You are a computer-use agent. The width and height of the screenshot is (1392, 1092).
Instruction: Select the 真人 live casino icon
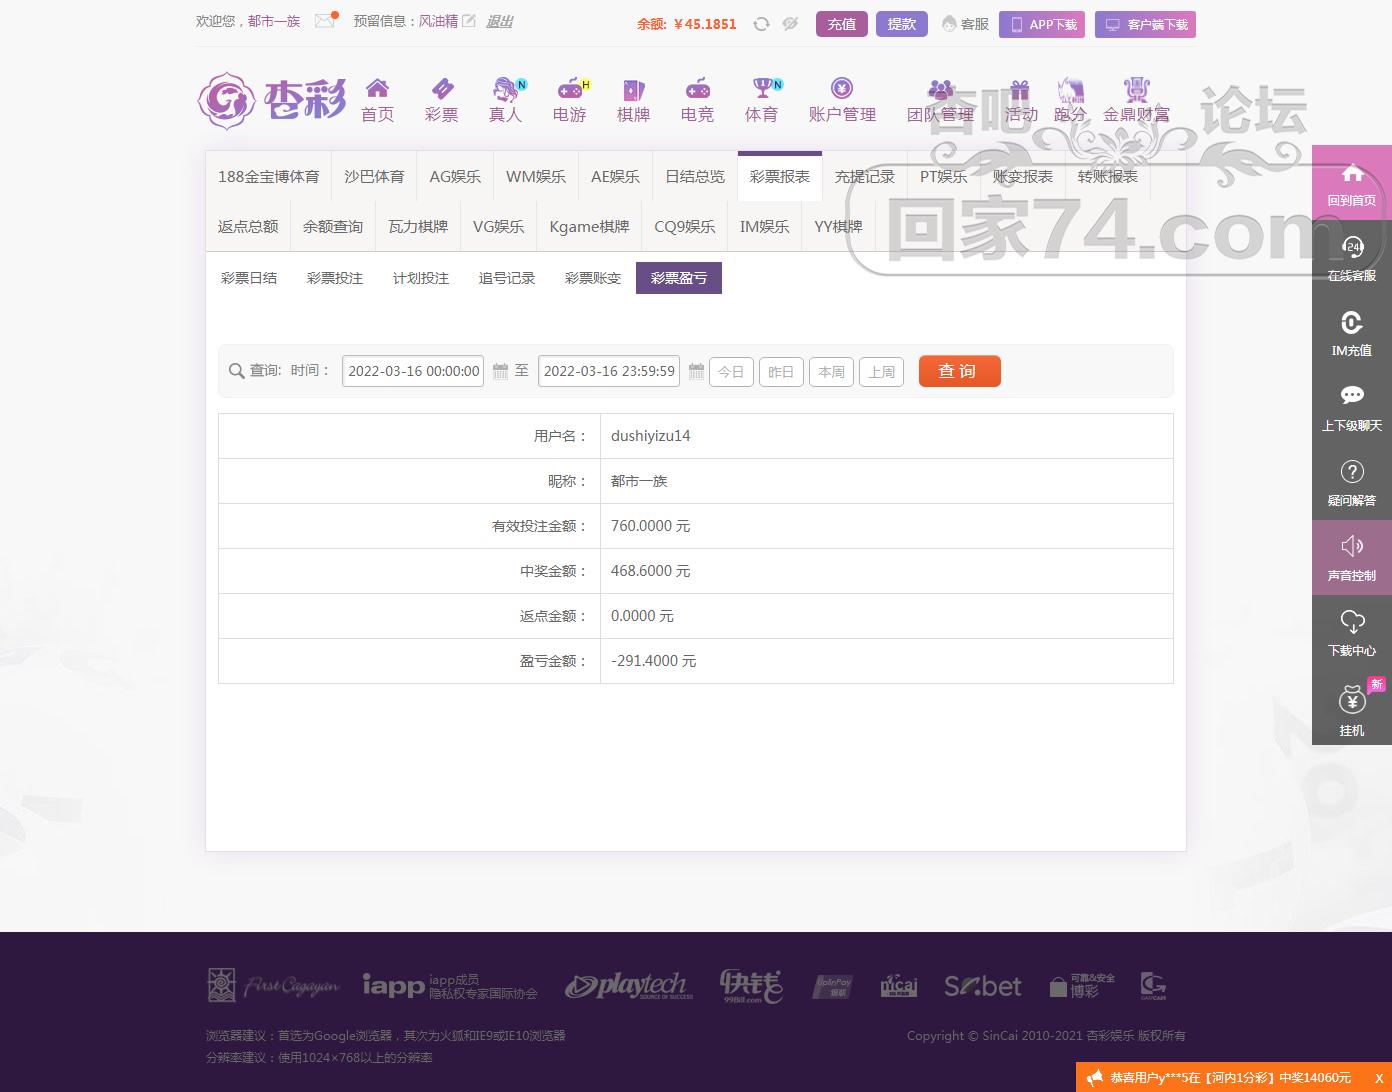click(505, 100)
